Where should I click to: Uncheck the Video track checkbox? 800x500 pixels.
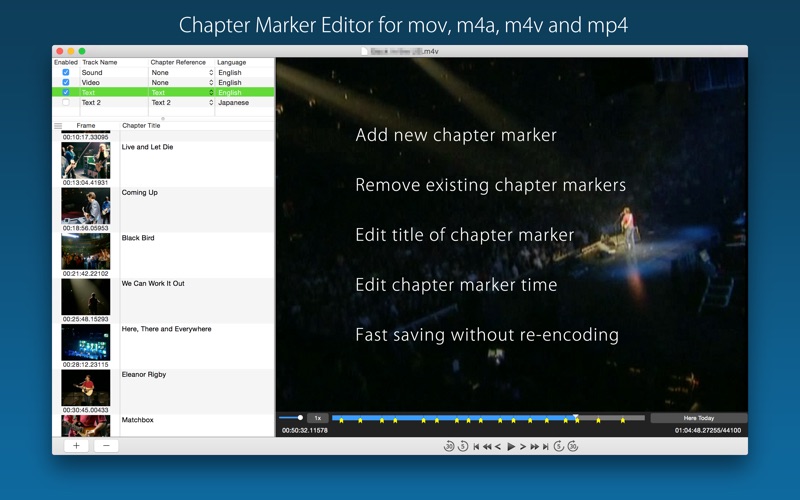coord(66,83)
